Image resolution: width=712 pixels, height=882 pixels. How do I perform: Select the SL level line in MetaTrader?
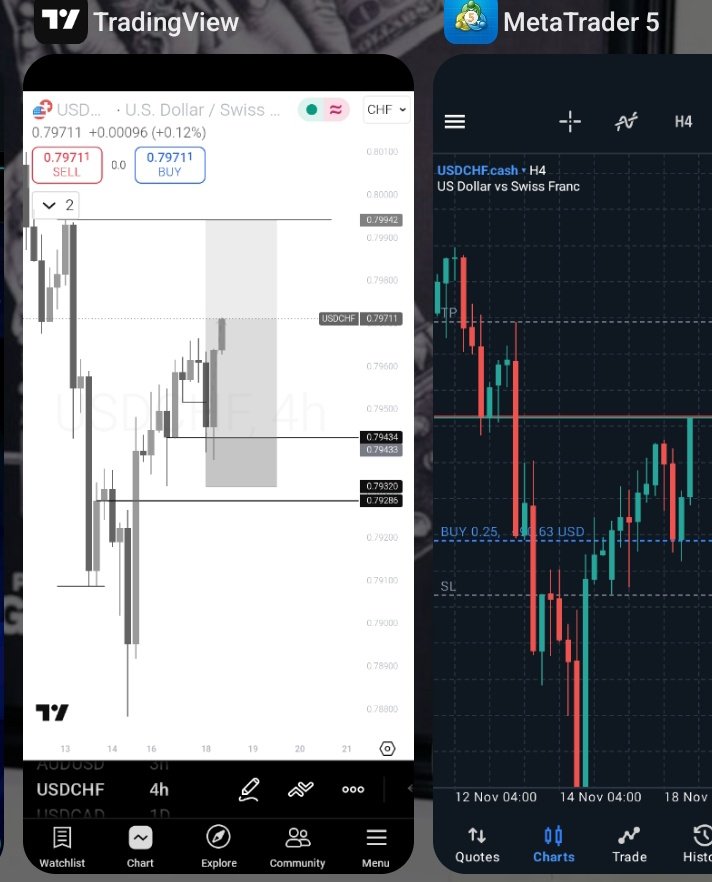tap(573, 595)
